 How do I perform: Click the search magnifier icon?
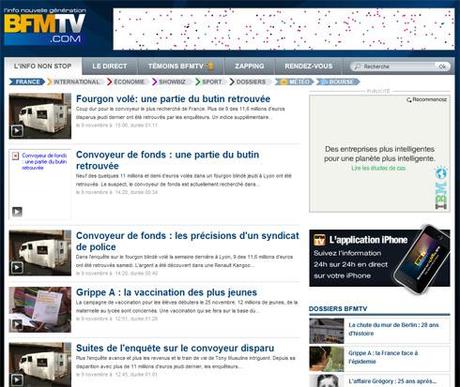pyautogui.click(x=357, y=67)
